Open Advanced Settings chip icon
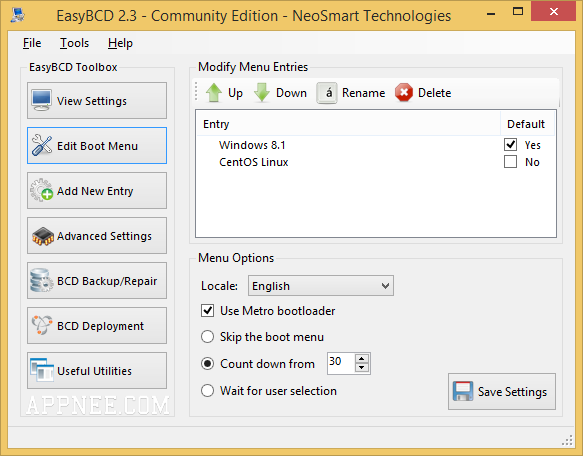 [x=43, y=236]
